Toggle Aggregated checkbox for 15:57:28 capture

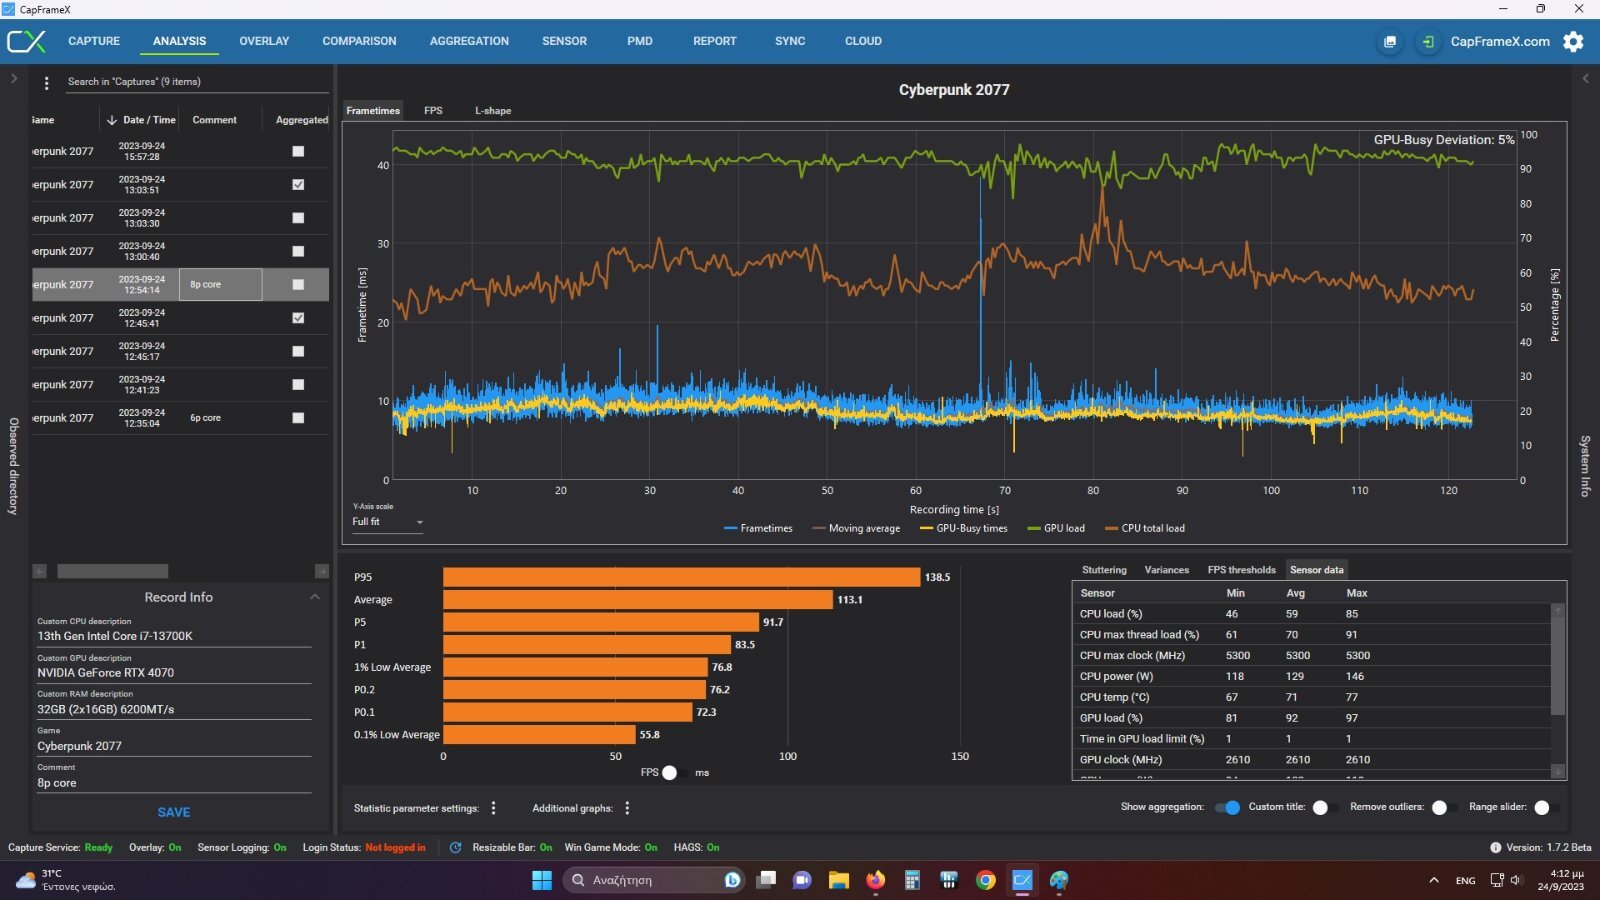point(298,151)
